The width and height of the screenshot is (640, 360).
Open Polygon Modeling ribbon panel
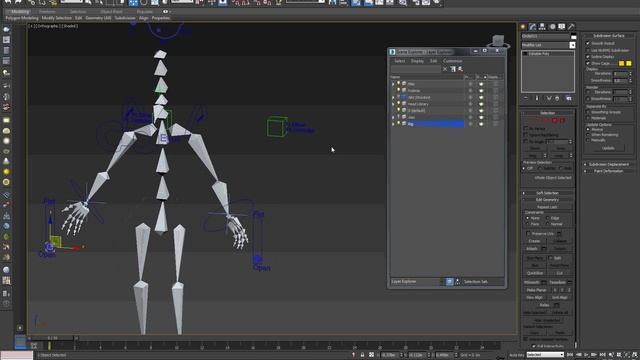tap(22, 18)
